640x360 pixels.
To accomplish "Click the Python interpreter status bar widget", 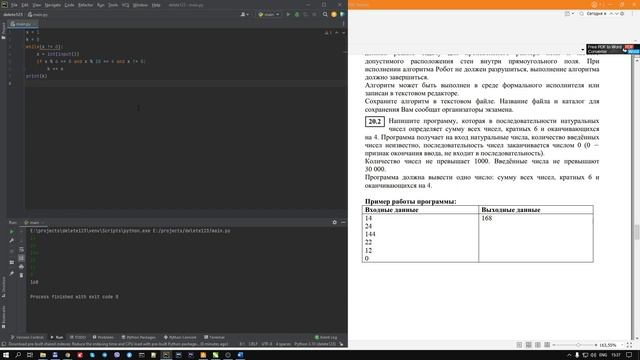I will (315, 344).
